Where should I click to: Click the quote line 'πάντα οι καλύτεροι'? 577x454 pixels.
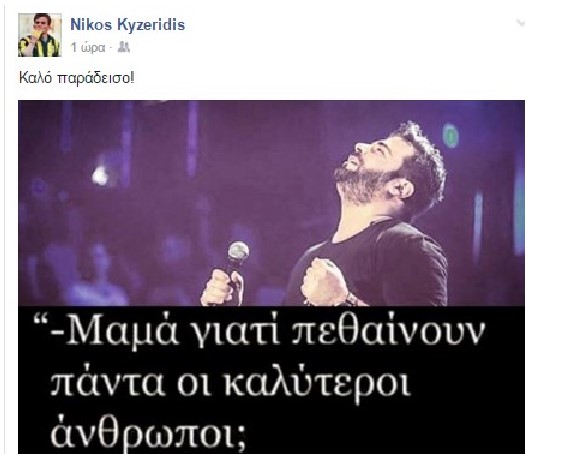click(230, 383)
